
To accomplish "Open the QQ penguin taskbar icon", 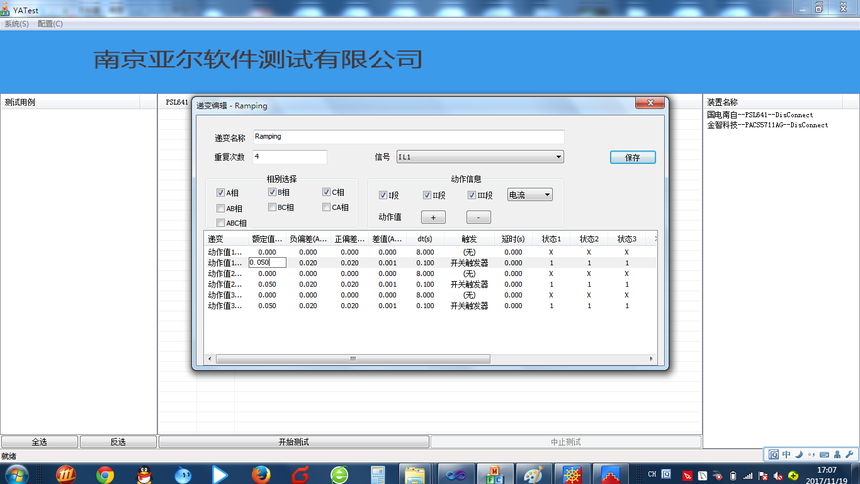I will 144,474.
